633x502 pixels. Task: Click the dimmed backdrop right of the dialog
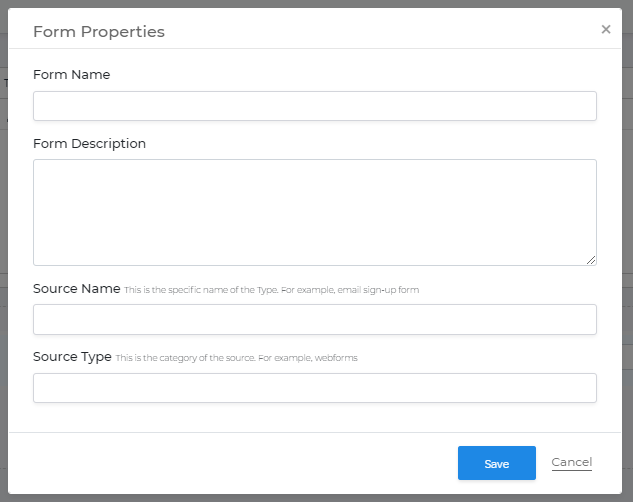coord(628,251)
